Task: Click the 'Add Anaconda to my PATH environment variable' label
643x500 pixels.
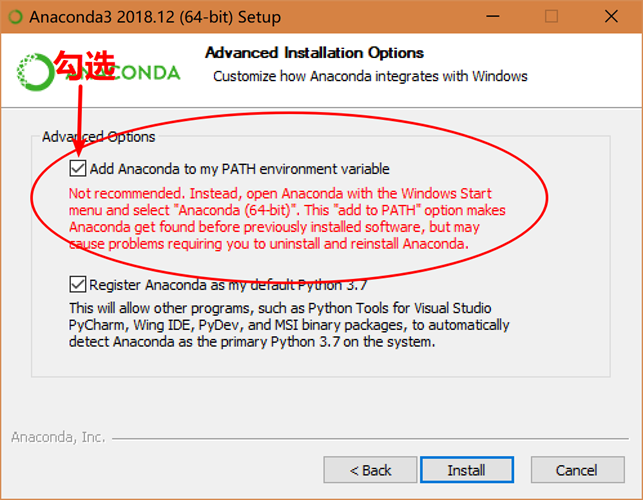Action: [239, 169]
